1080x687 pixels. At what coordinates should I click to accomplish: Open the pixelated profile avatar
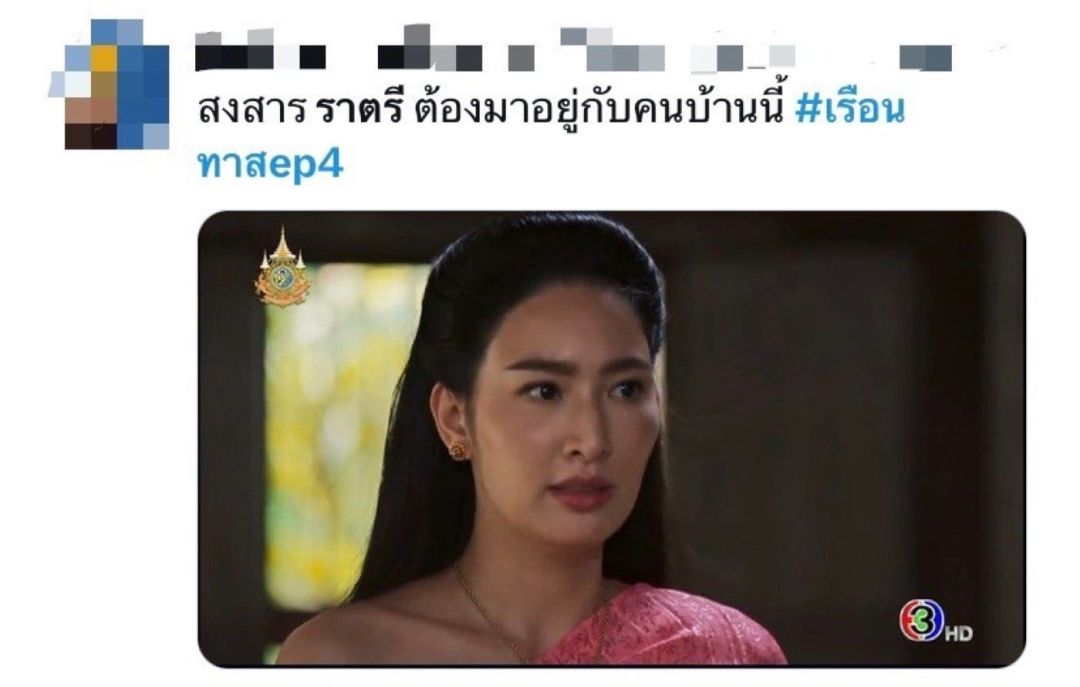click(110, 84)
